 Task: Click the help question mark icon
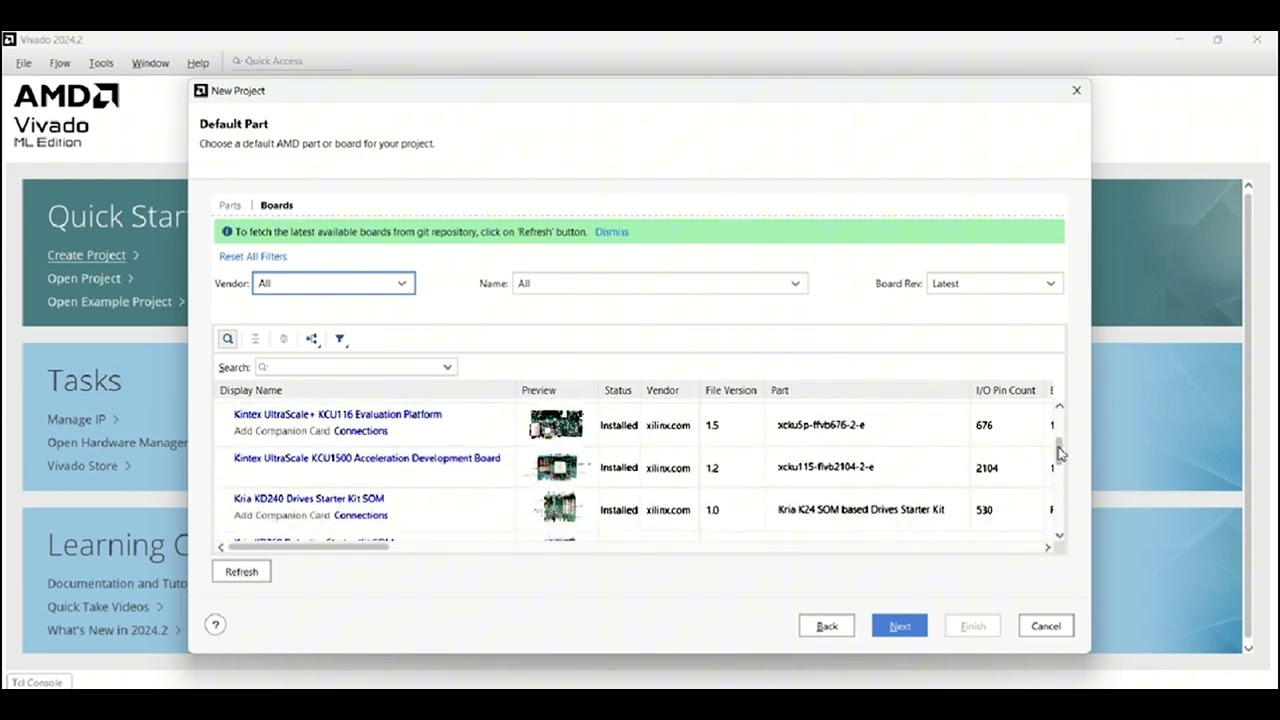point(215,625)
